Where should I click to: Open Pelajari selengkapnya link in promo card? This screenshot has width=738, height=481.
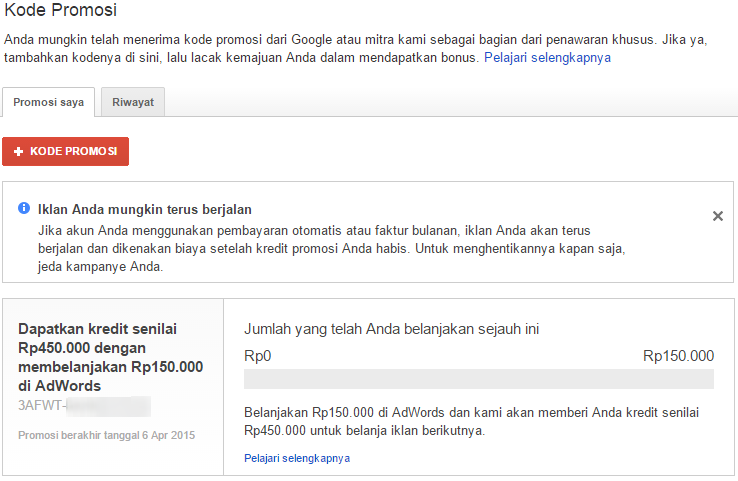tap(297, 458)
